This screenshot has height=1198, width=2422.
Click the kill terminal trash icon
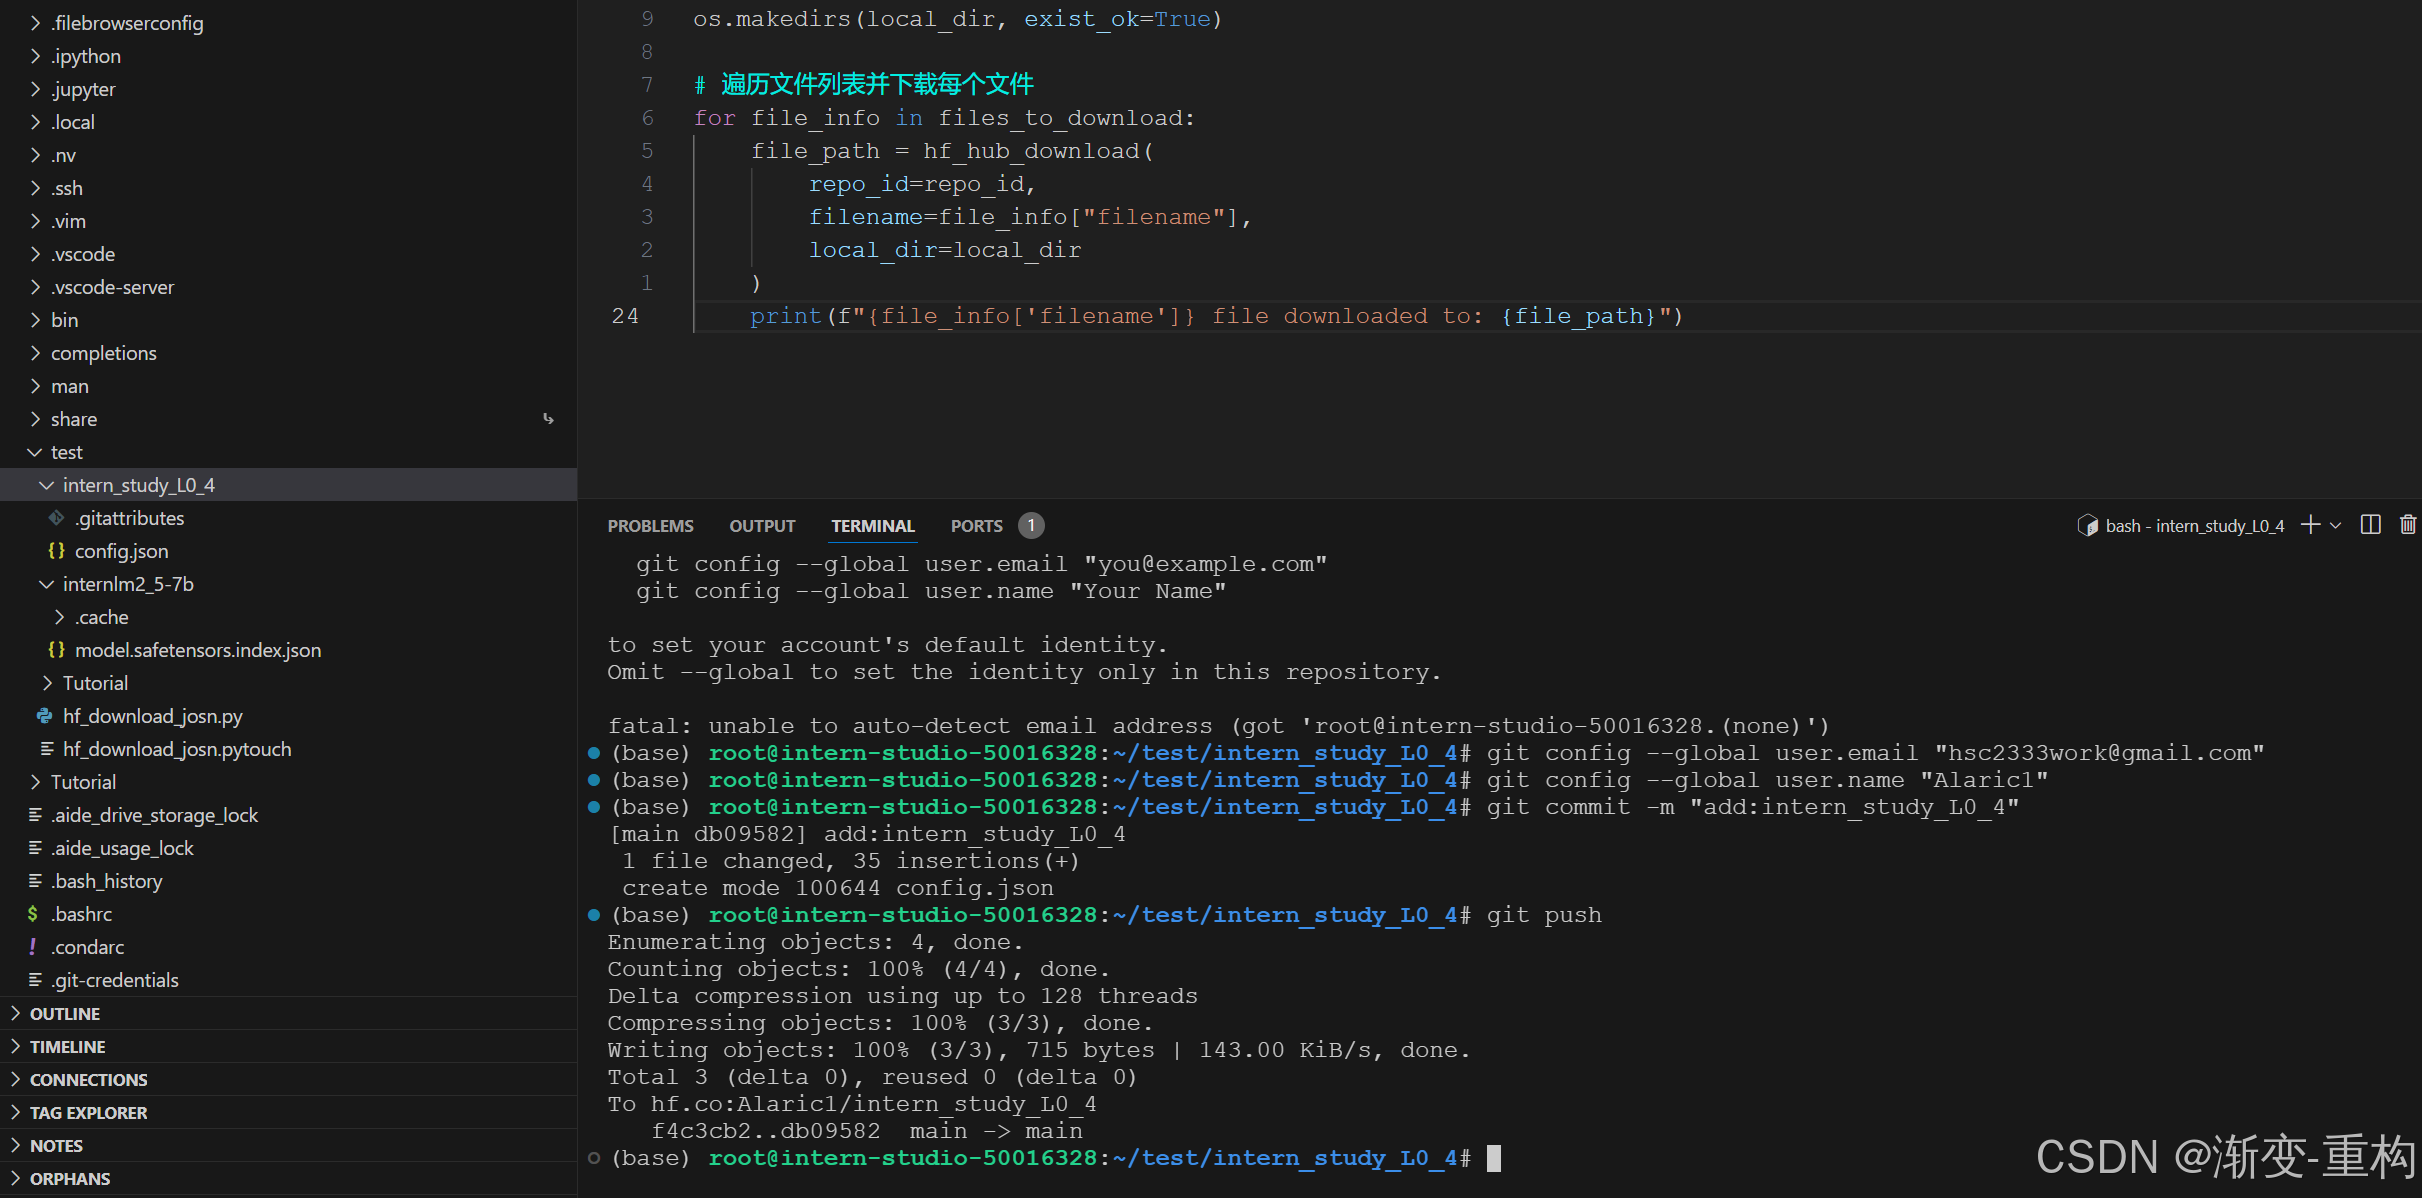coord(2408,525)
